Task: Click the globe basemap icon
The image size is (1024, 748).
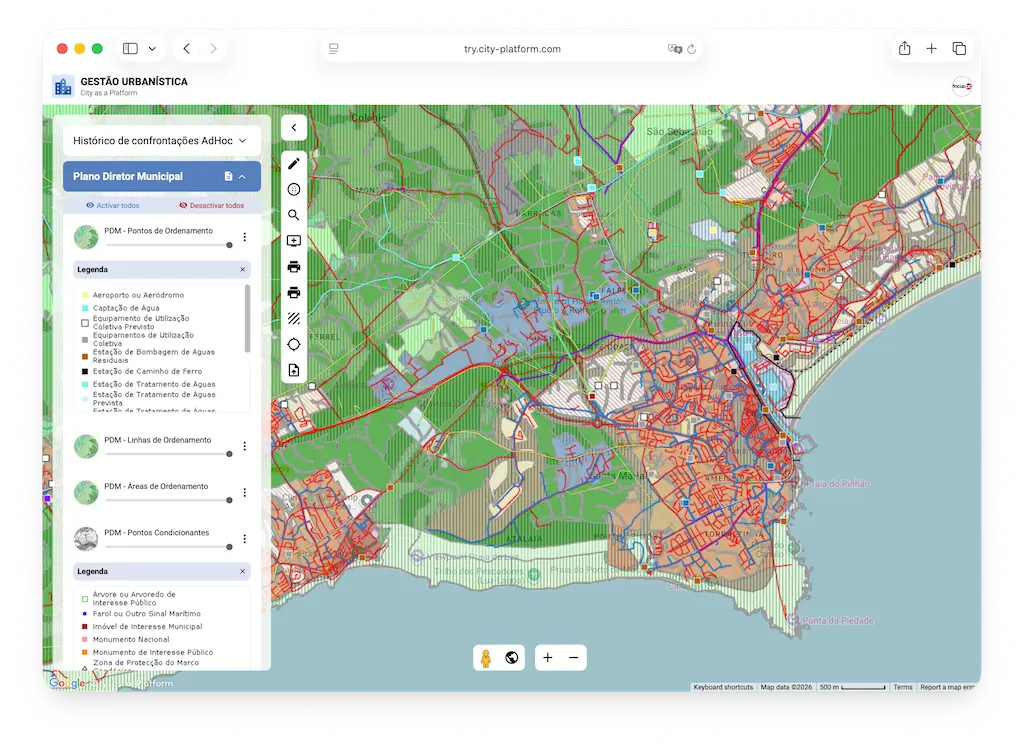Action: pos(512,658)
